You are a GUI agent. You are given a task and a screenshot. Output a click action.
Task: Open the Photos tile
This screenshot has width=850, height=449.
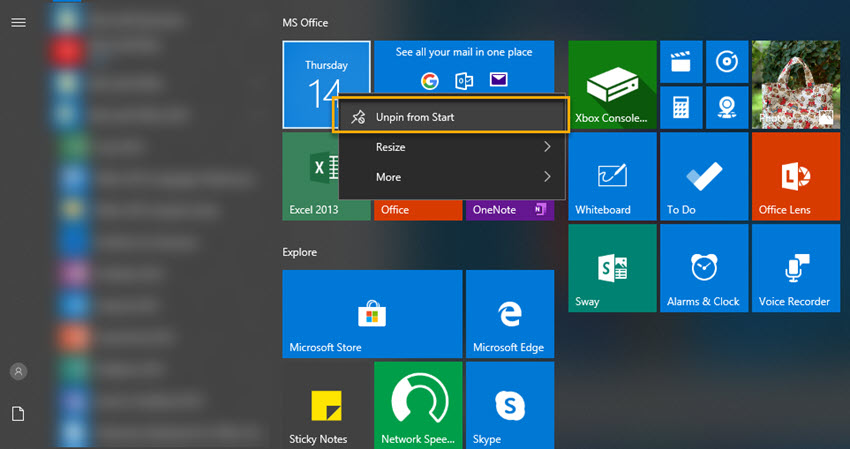point(796,85)
